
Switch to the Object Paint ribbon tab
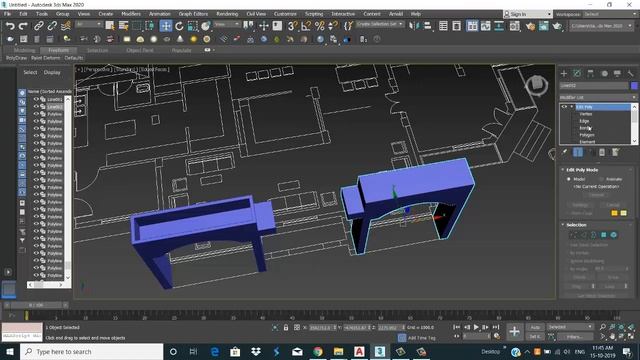[x=140, y=50]
